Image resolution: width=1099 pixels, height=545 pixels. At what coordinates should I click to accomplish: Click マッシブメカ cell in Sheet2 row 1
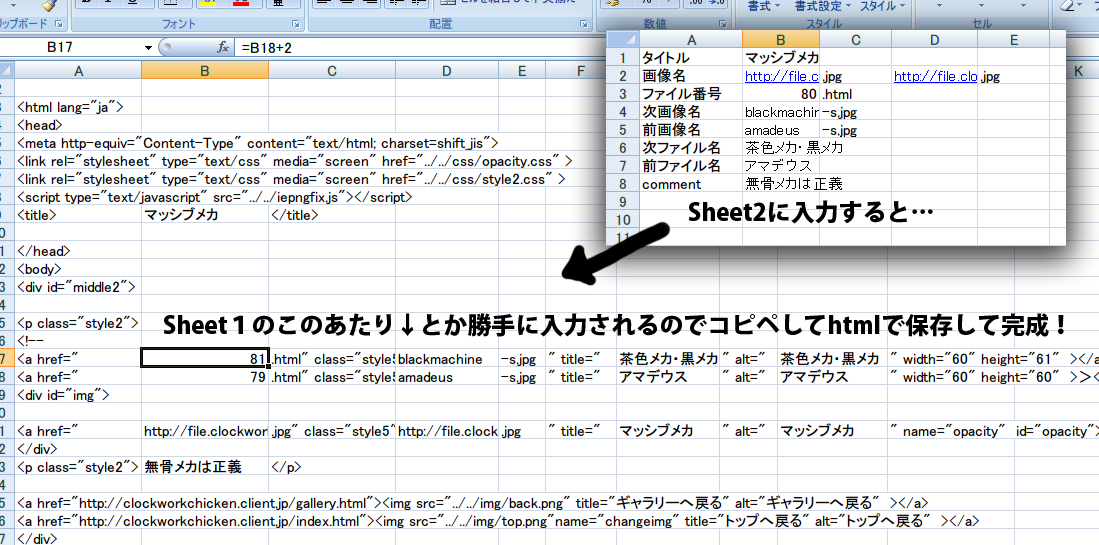pyautogui.click(x=781, y=57)
